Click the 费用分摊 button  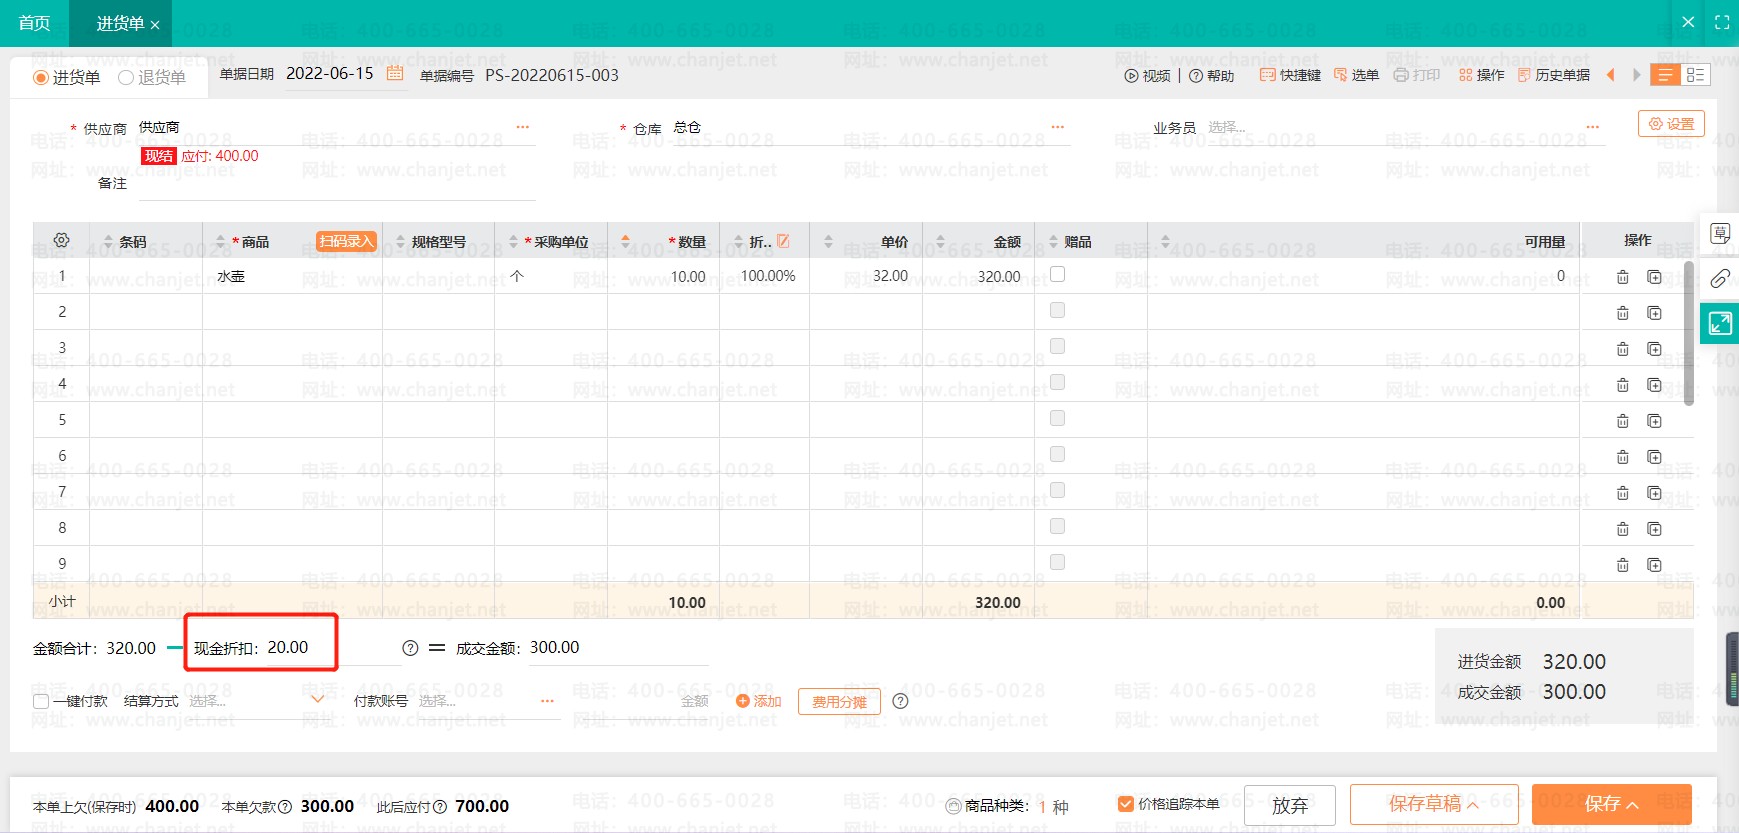(x=839, y=702)
